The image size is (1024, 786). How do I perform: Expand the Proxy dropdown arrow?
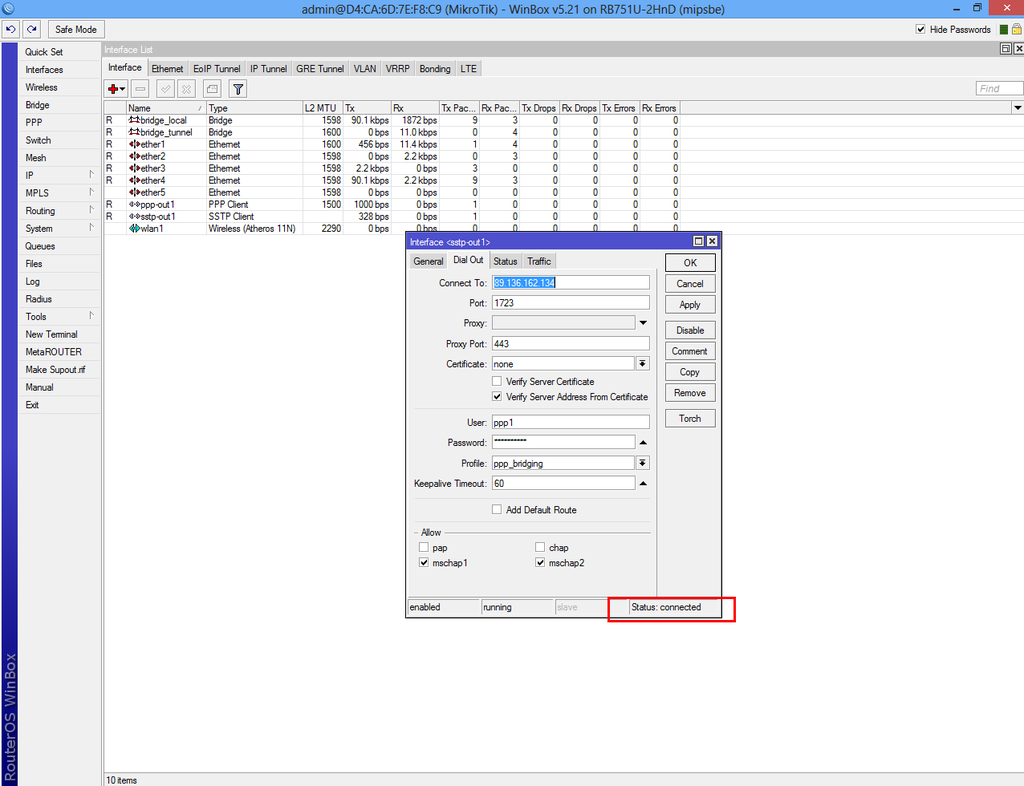point(643,320)
